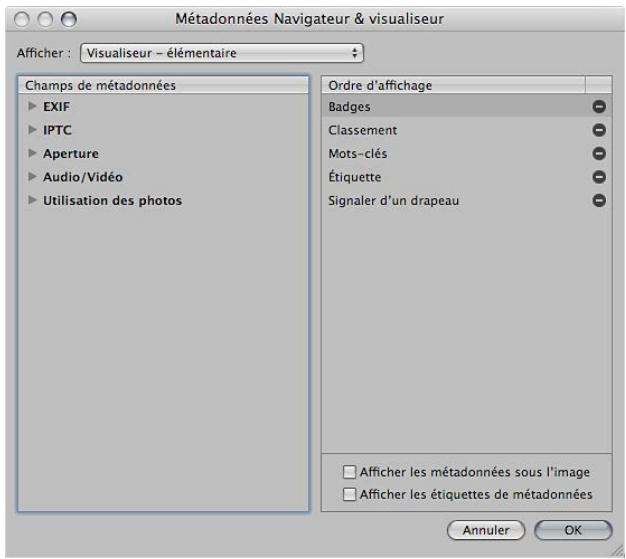Remove Badges from display order
The height and width of the screenshot is (559, 626).
[598, 107]
